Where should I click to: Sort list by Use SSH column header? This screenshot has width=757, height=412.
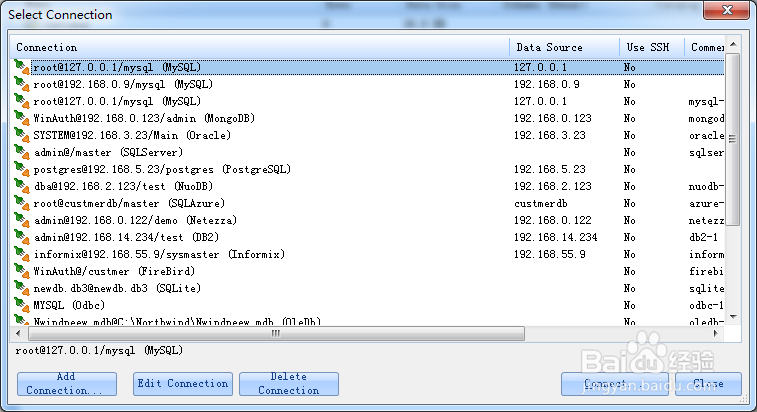click(x=652, y=47)
